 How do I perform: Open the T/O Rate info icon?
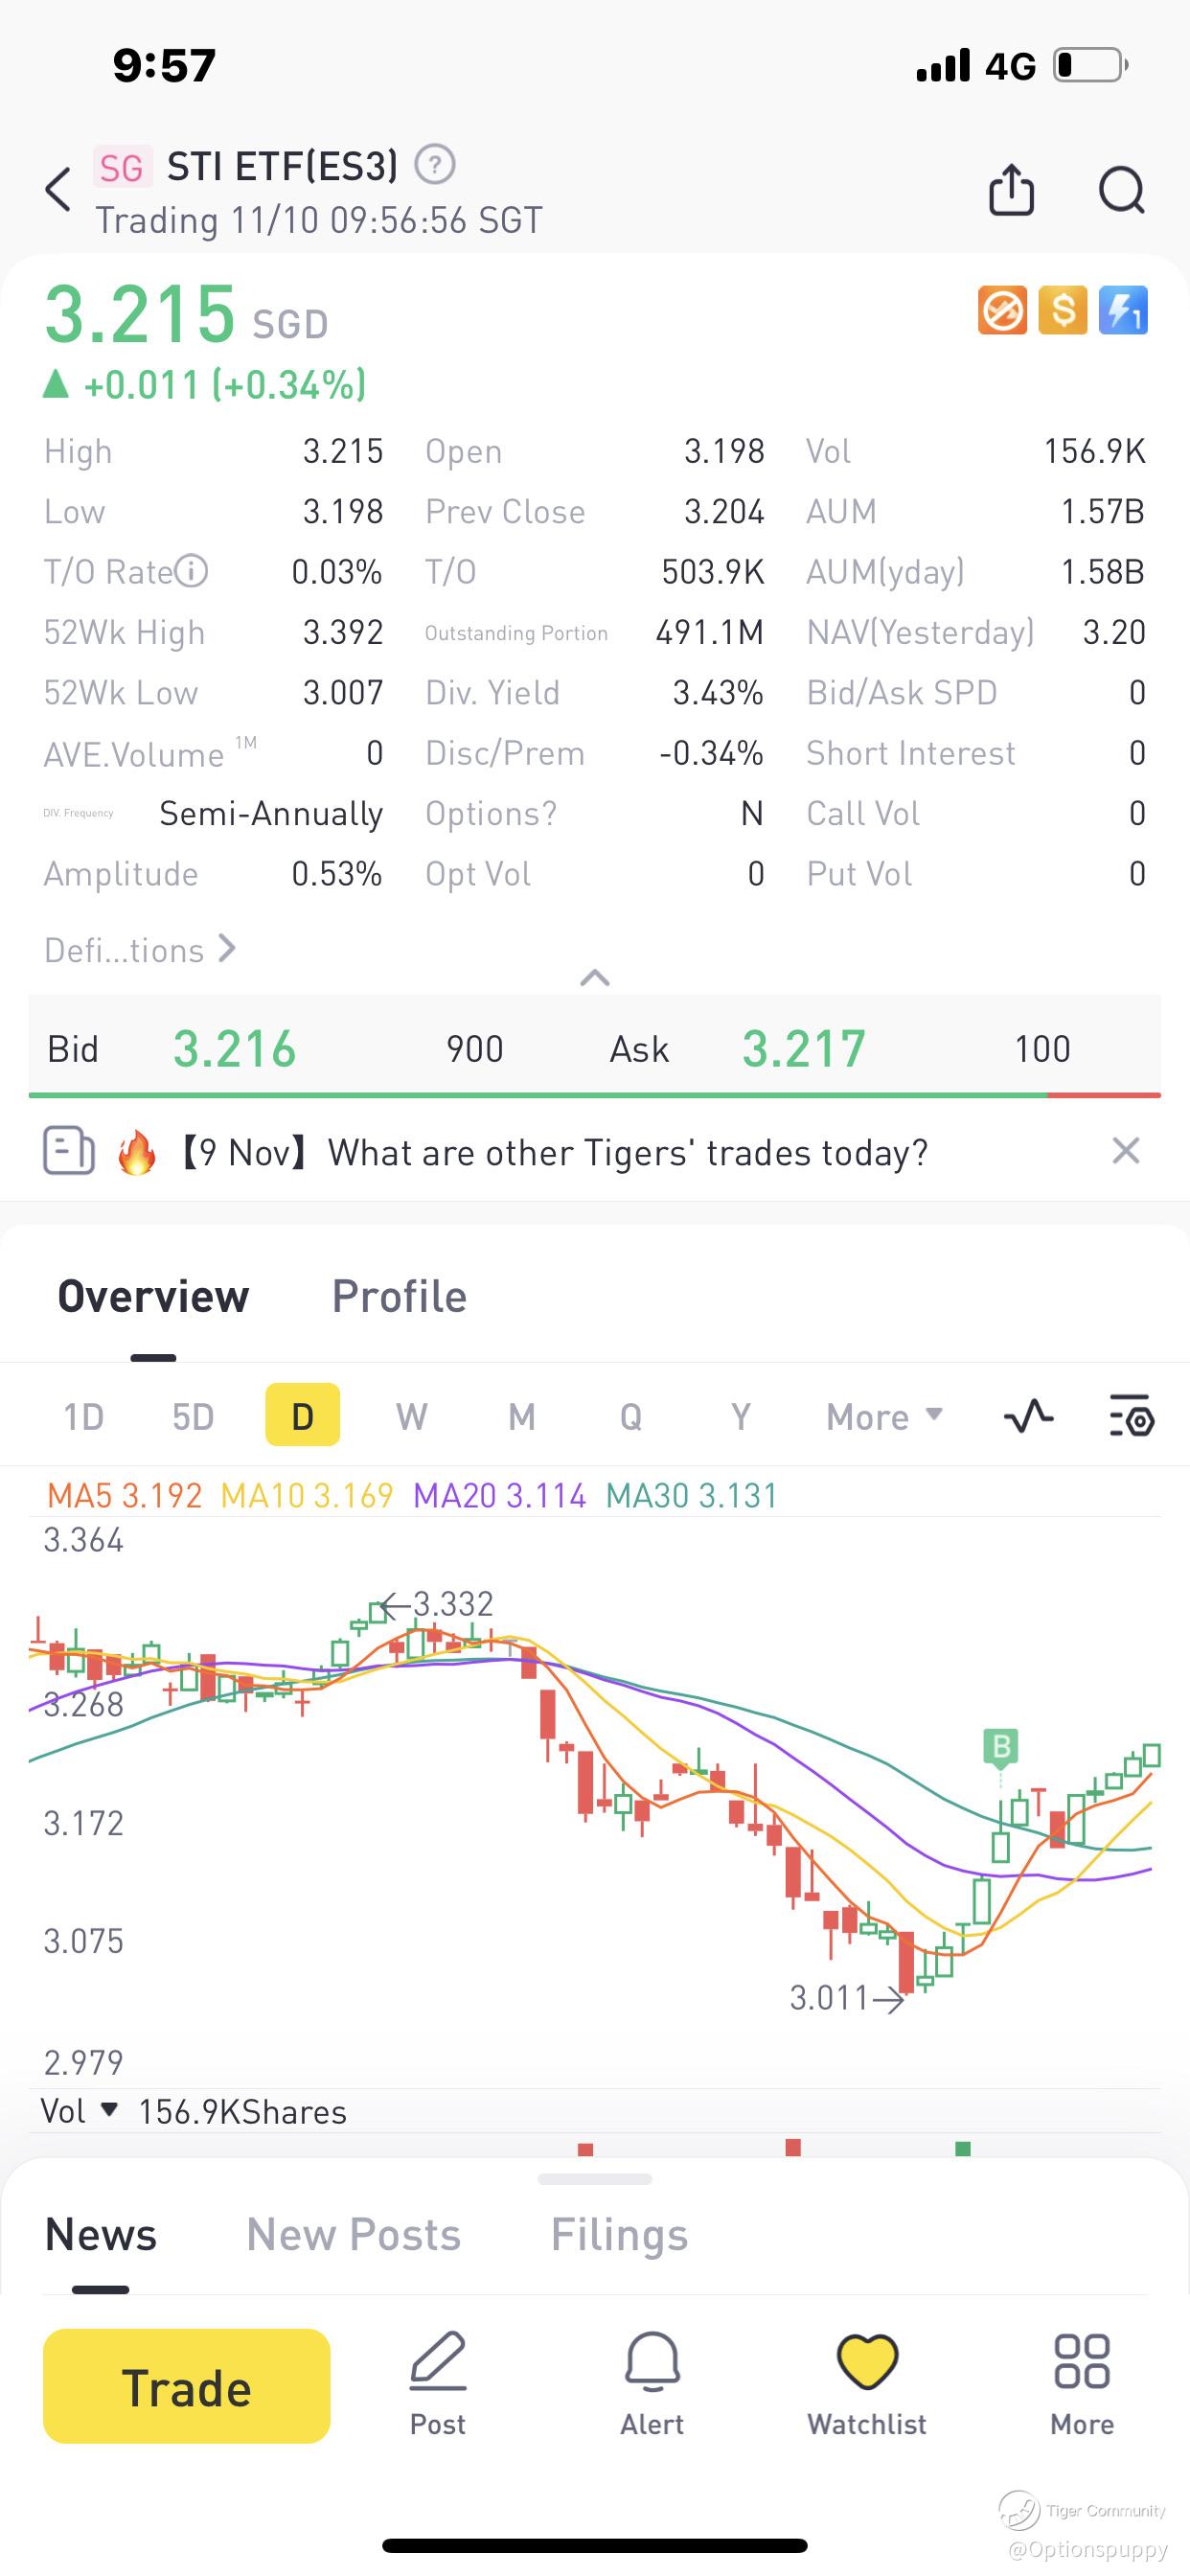click(x=191, y=571)
